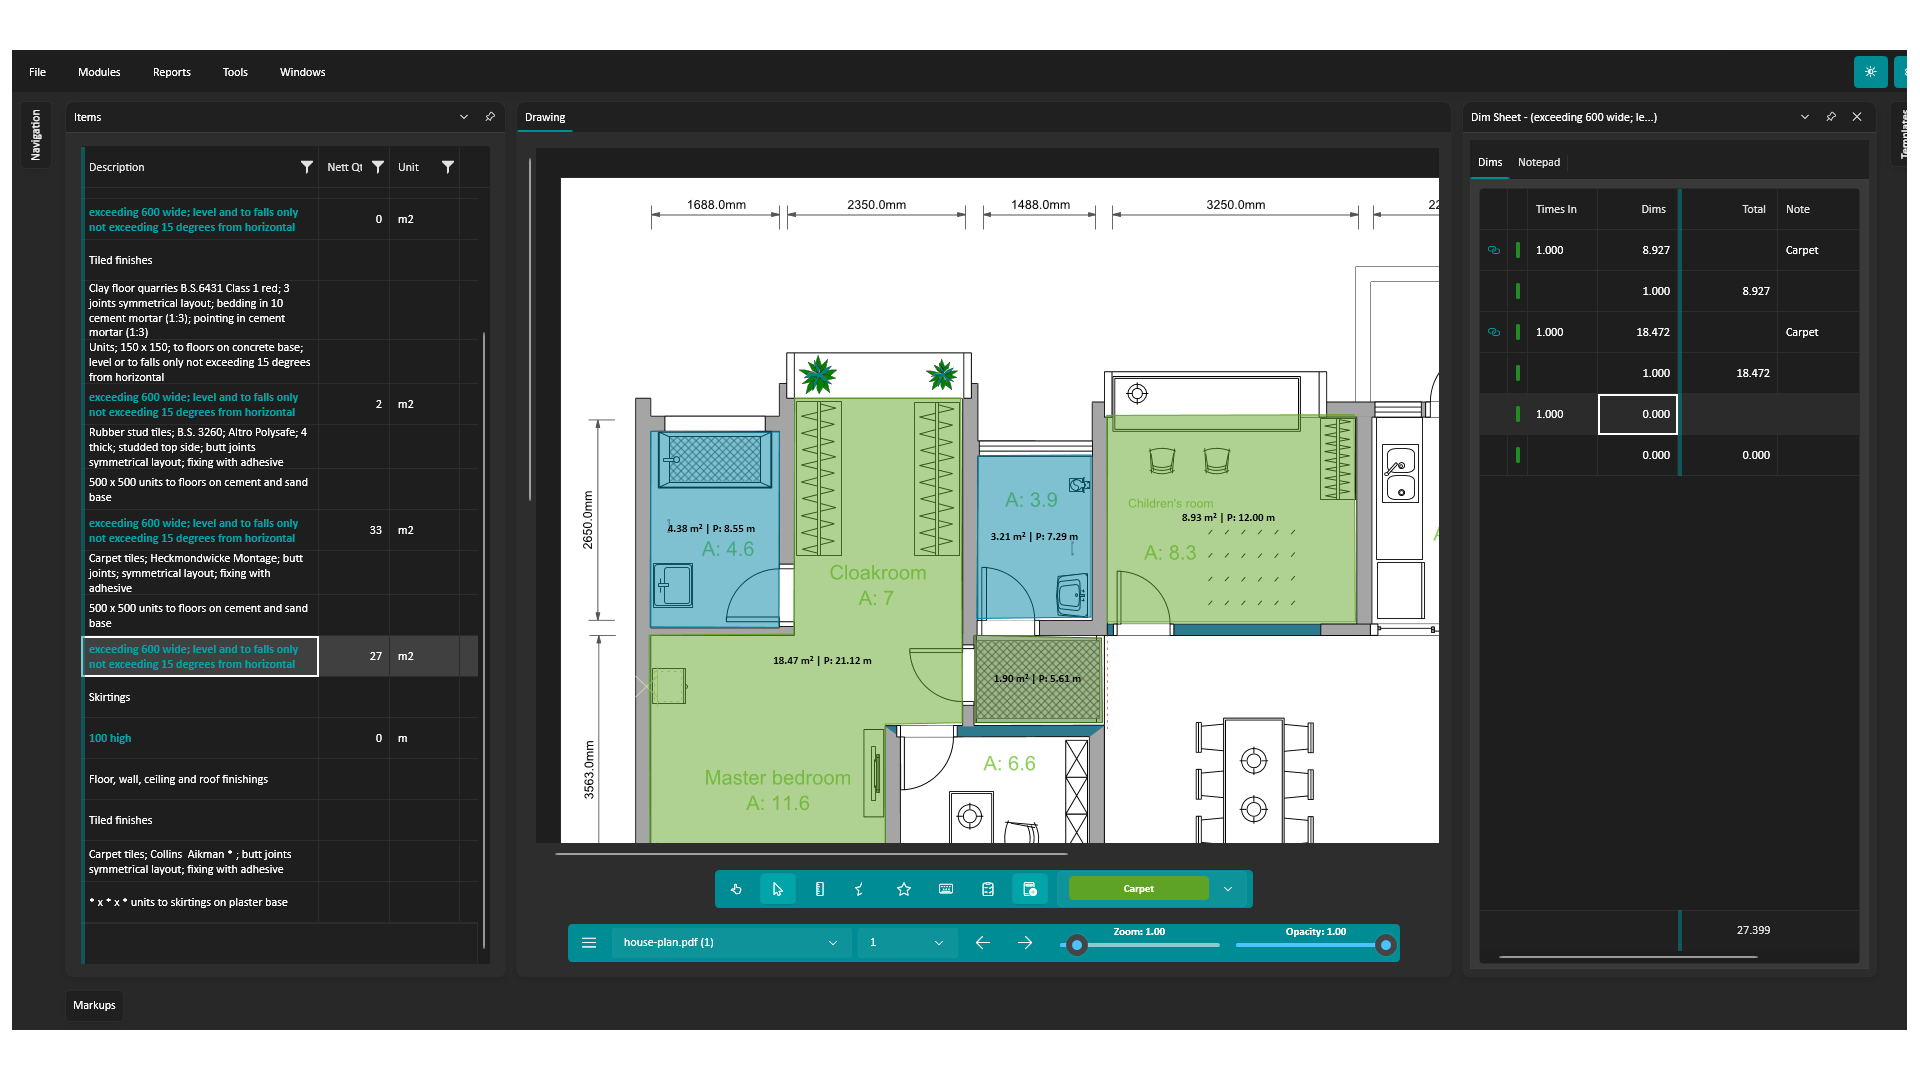Click the Zoom slider handle
Image resolution: width=1920 pixels, height=1080 pixels.
1077,945
